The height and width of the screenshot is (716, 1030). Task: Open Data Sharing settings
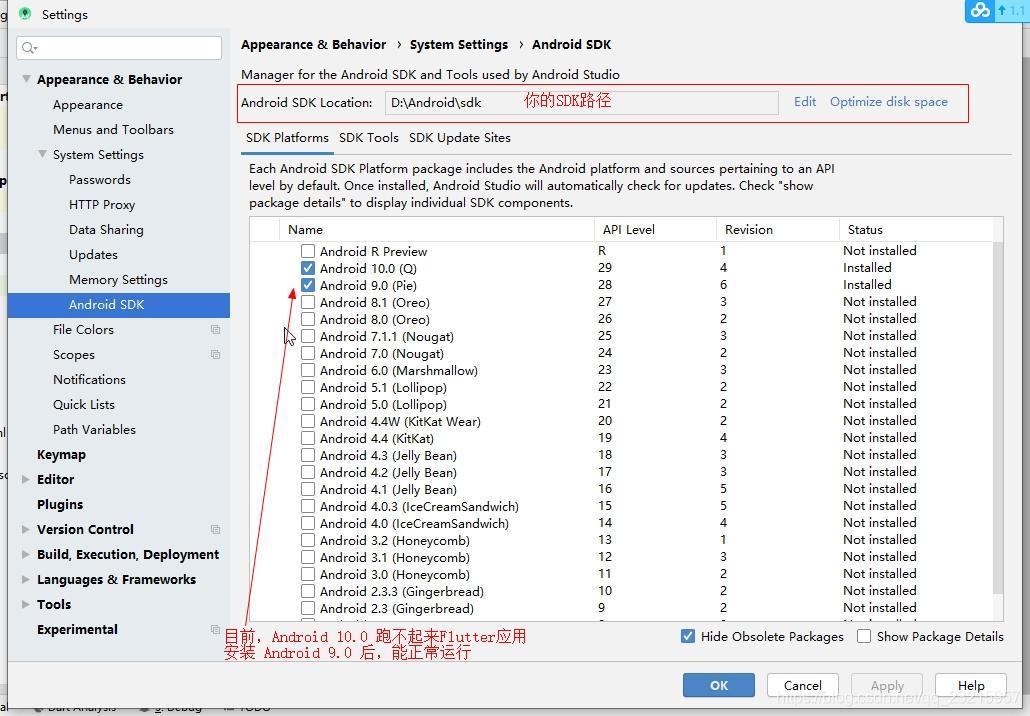tap(106, 229)
